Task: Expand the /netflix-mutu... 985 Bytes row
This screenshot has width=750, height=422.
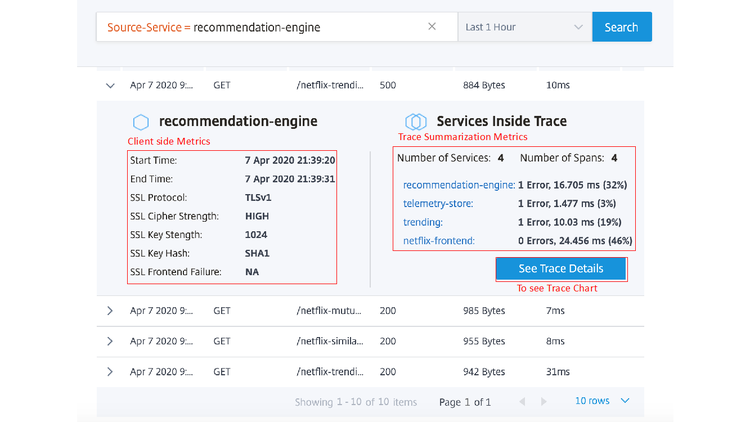Action: pyautogui.click(x=110, y=311)
